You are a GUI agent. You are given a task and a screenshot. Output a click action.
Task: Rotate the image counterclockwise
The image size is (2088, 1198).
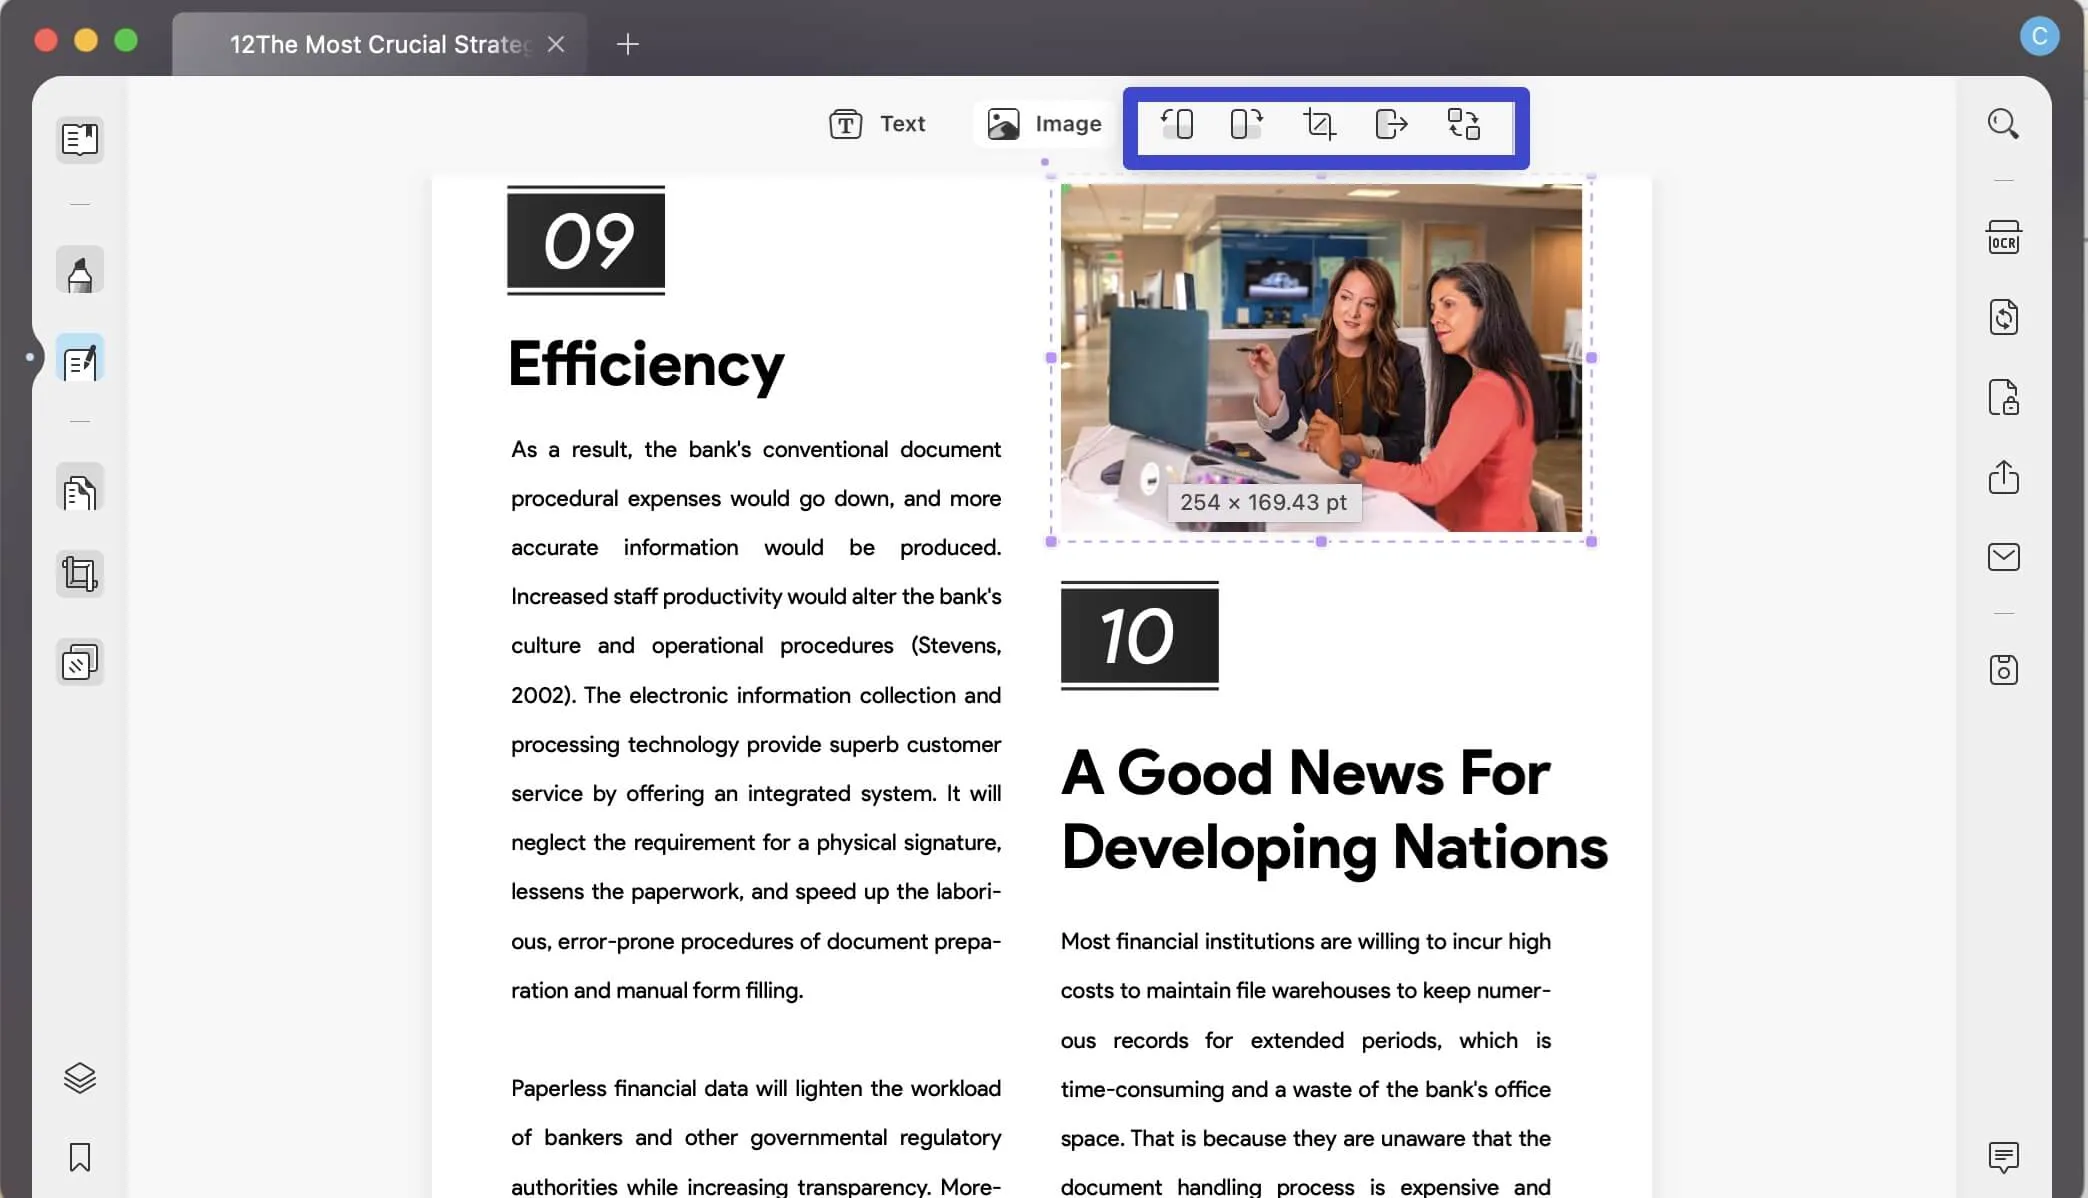(1177, 124)
